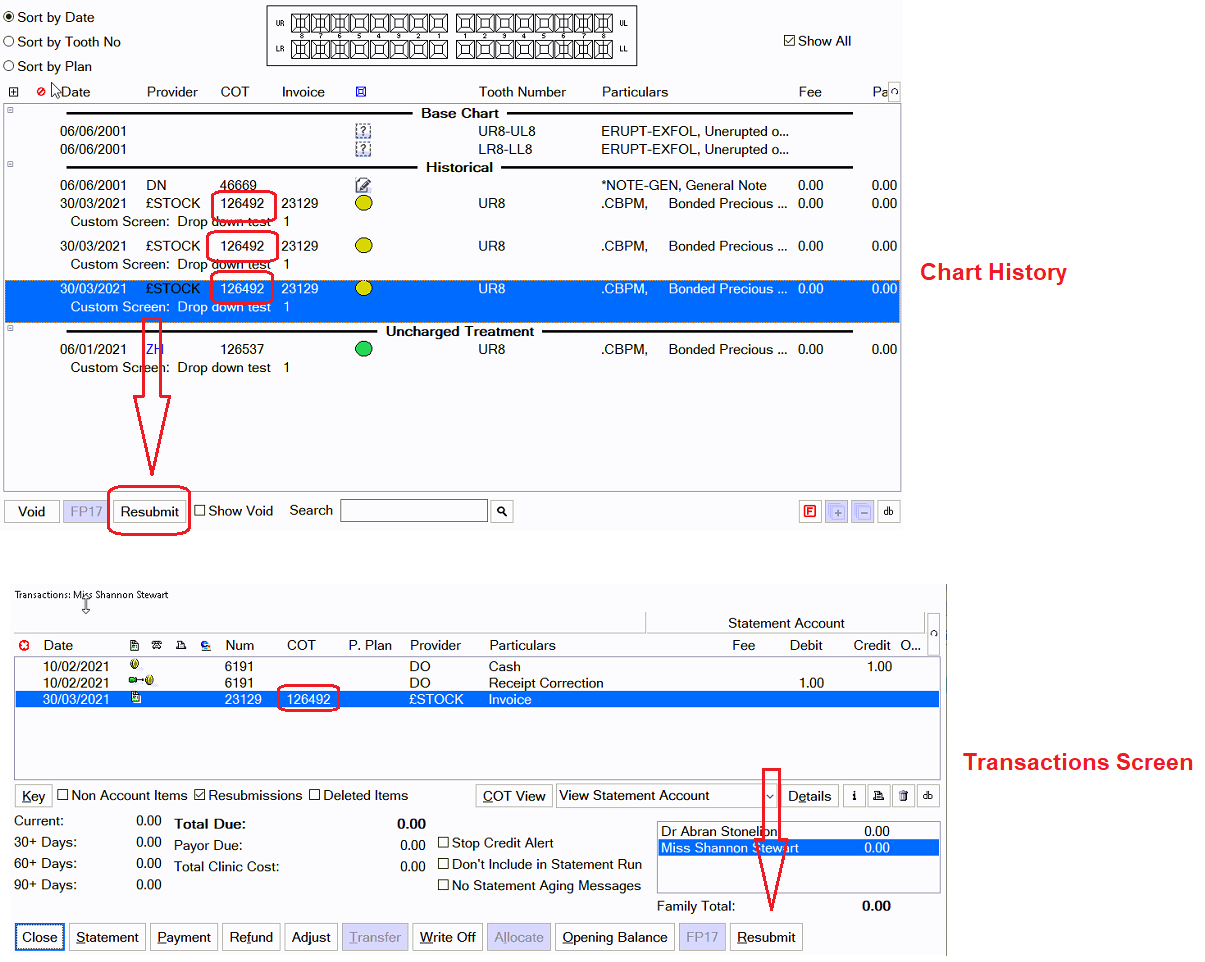The width and height of the screenshot is (1205, 962).
Task: Click into the chart history Search field
Action: pyautogui.click(x=413, y=511)
